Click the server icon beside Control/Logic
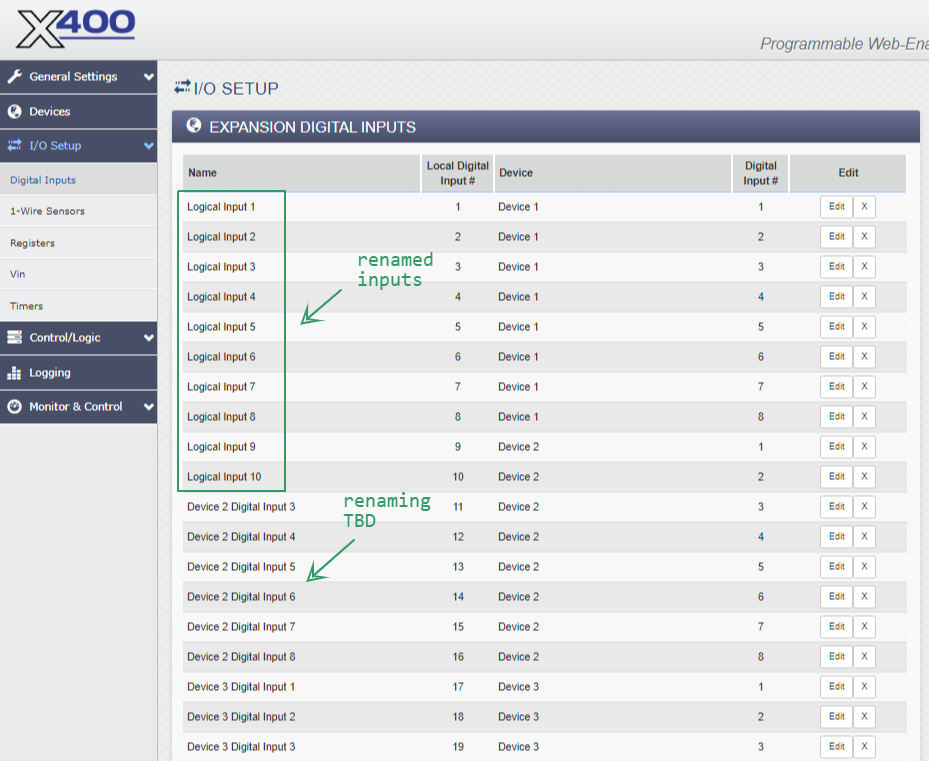The image size is (929, 761). click(15, 338)
